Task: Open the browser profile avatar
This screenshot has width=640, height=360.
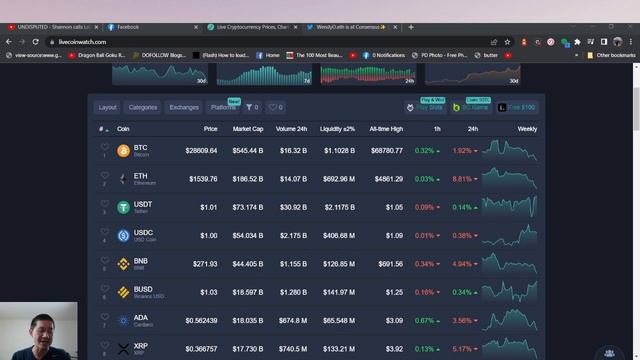Action: (x=618, y=42)
